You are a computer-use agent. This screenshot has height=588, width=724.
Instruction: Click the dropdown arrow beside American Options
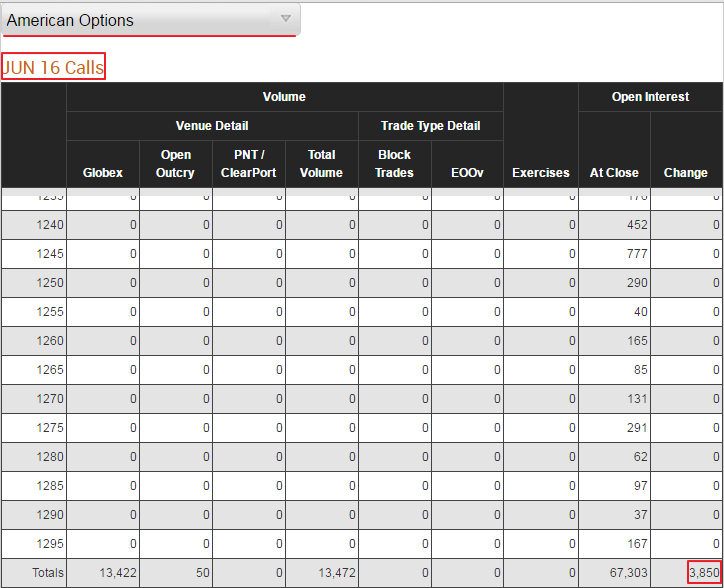click(x=286, y=18)
